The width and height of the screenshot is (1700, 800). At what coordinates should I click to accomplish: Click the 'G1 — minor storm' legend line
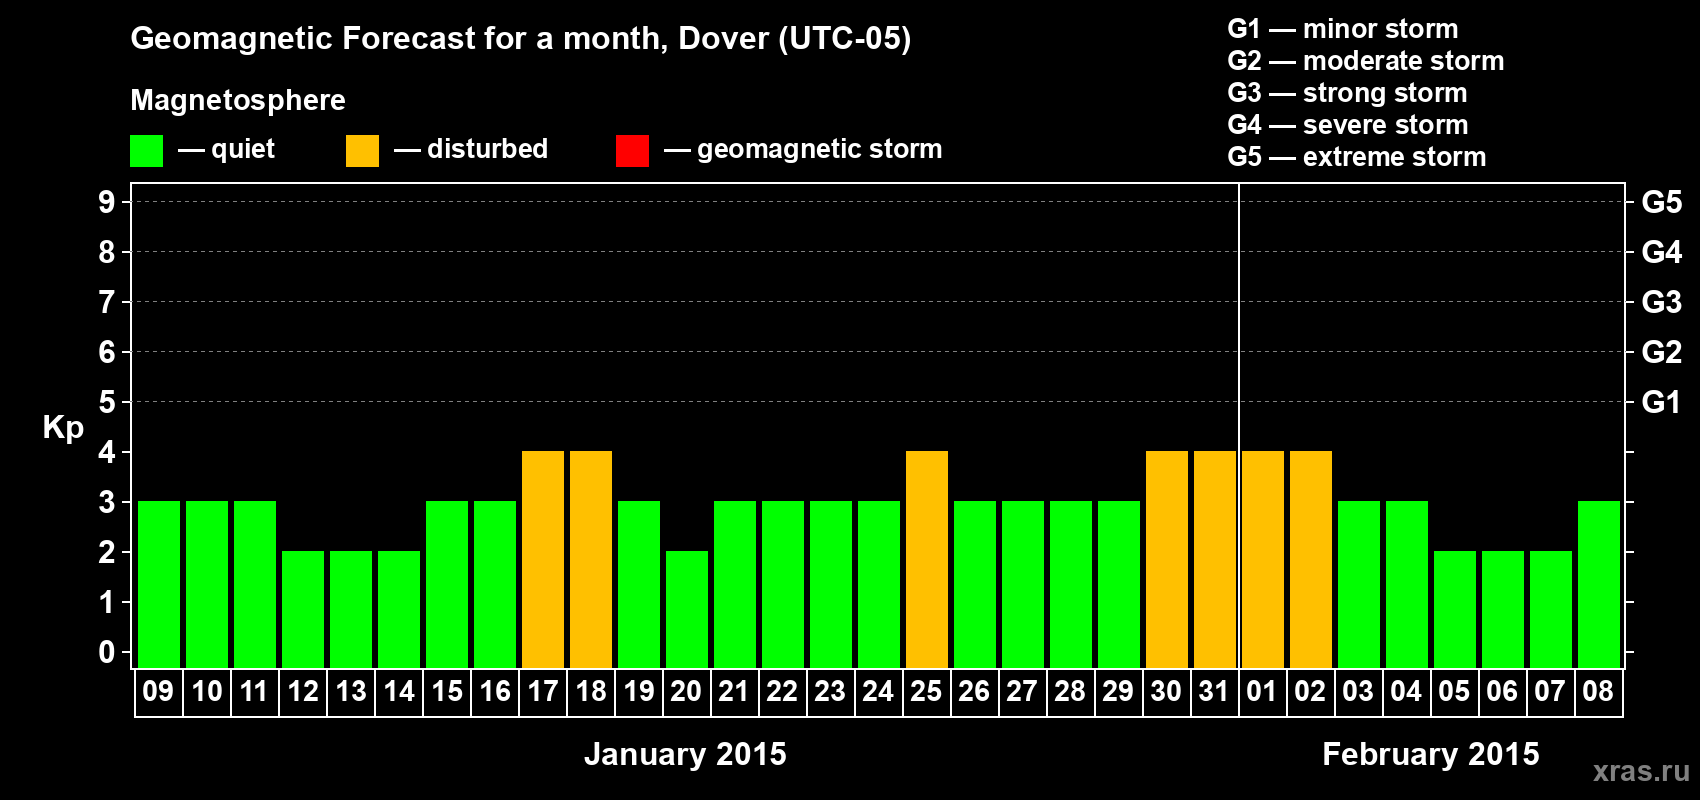tap(1342, 29)
